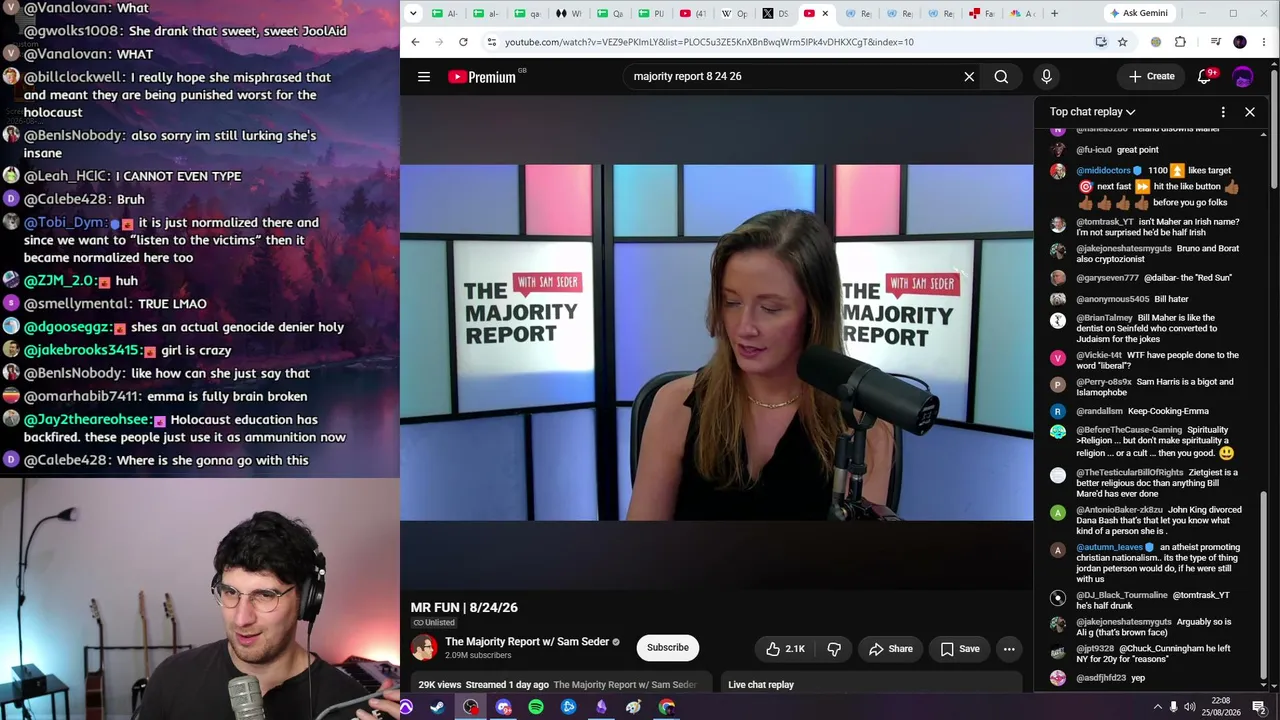Screen dimensions: 1280x720
Task: Open the chat replay options menu
Action: [x=1223, y=112]
